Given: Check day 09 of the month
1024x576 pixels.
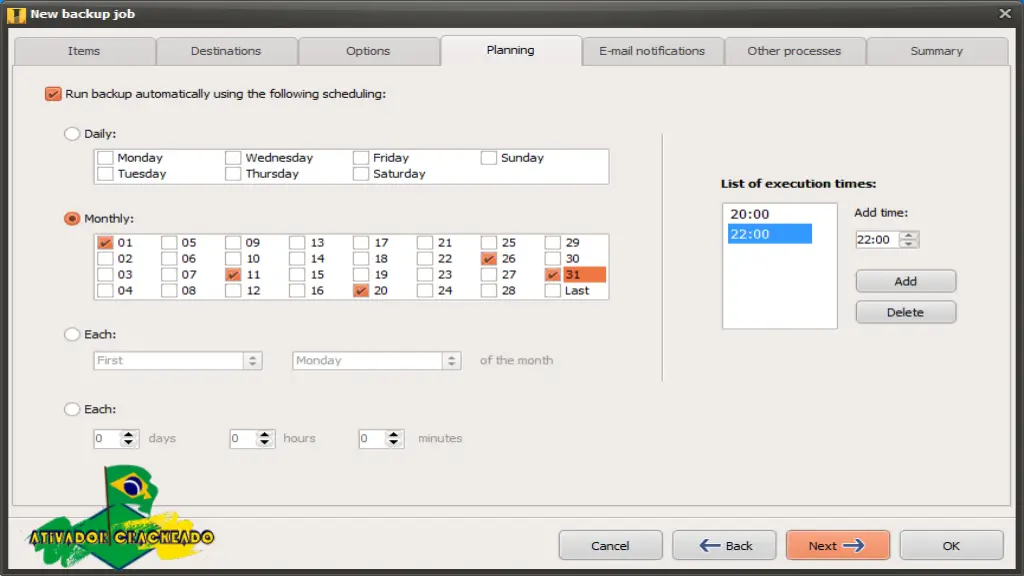Looking at the screenshot, I should click(233, 243).
